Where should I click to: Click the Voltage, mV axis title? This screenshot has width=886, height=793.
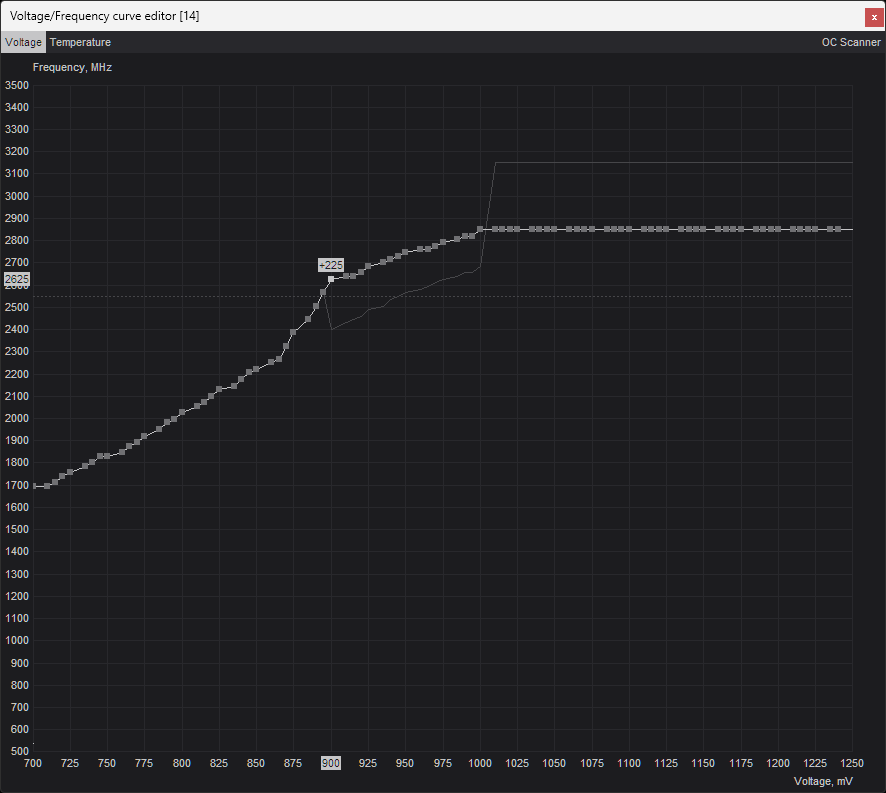823,781
